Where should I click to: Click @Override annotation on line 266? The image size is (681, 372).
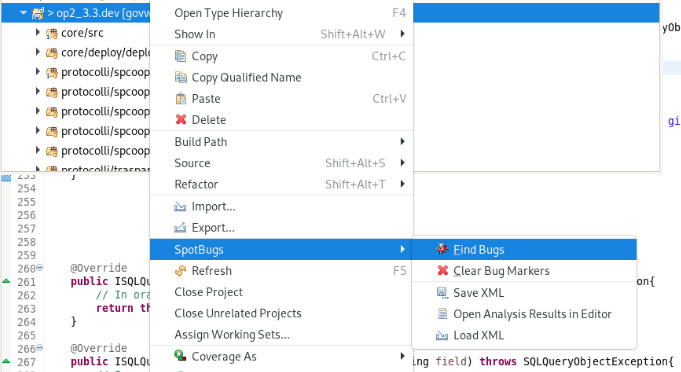99,348
